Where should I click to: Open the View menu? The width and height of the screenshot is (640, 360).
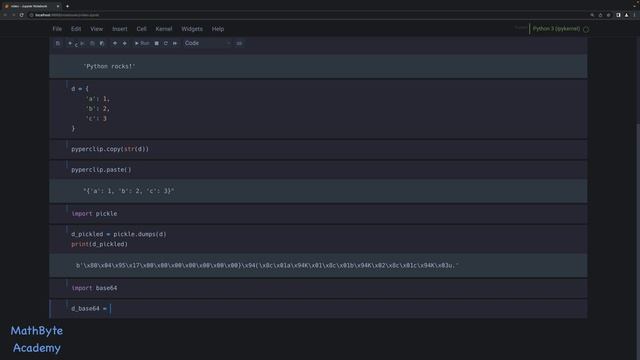pos(97,29)
